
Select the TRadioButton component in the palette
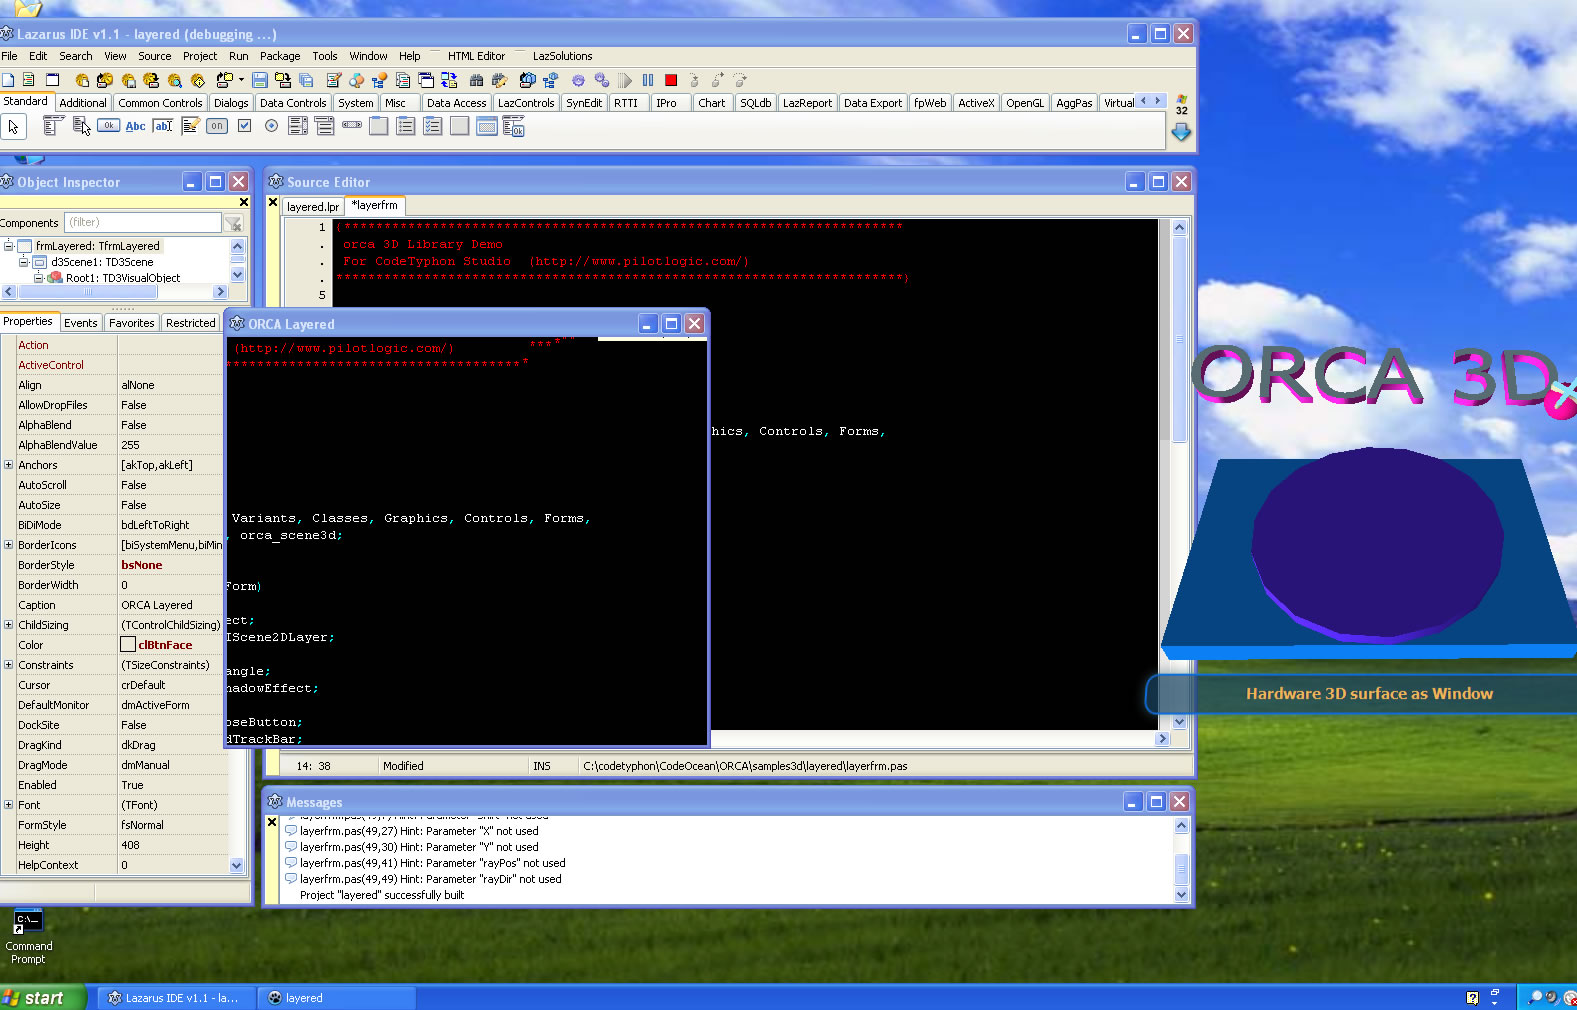271,125
